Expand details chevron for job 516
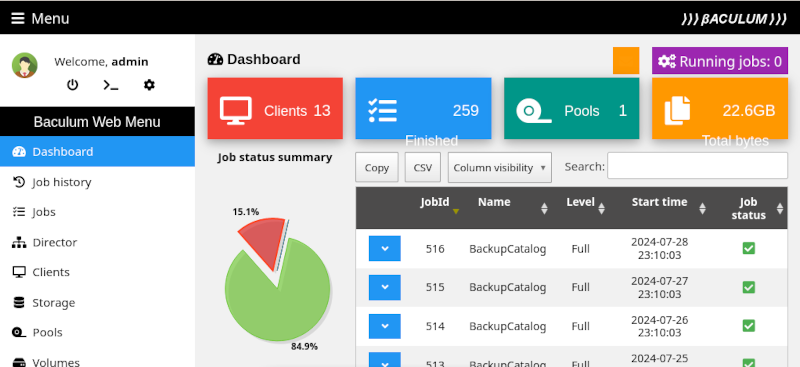Image resolution: width=800 pixels, height=367 pixels. click(385, 249)
